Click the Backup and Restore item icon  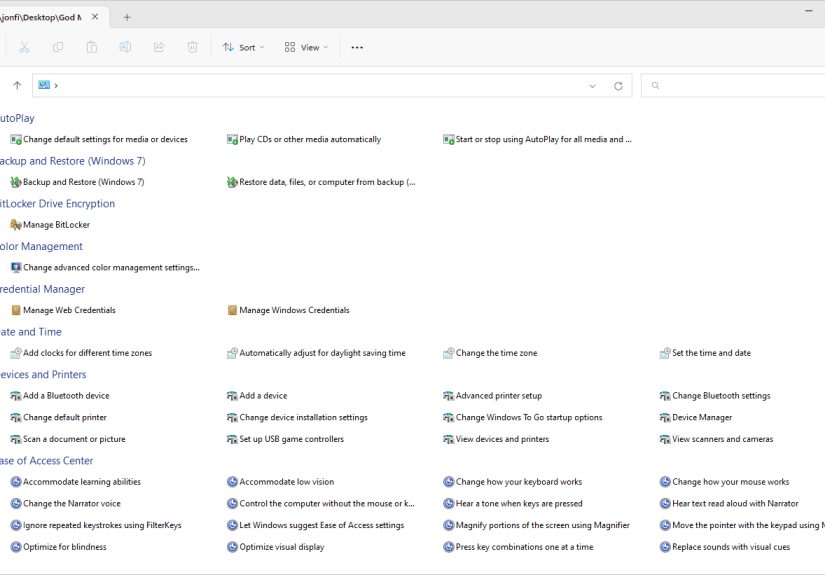click(x=16, y=182)
